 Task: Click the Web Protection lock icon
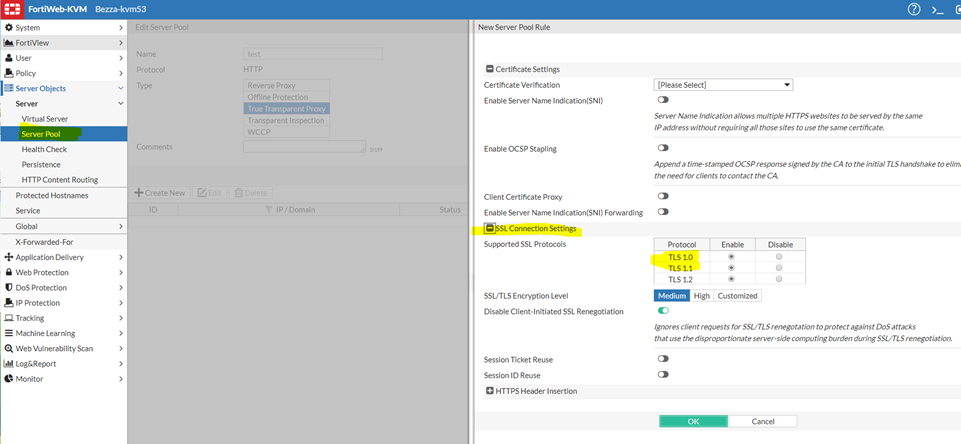point(8,272)
